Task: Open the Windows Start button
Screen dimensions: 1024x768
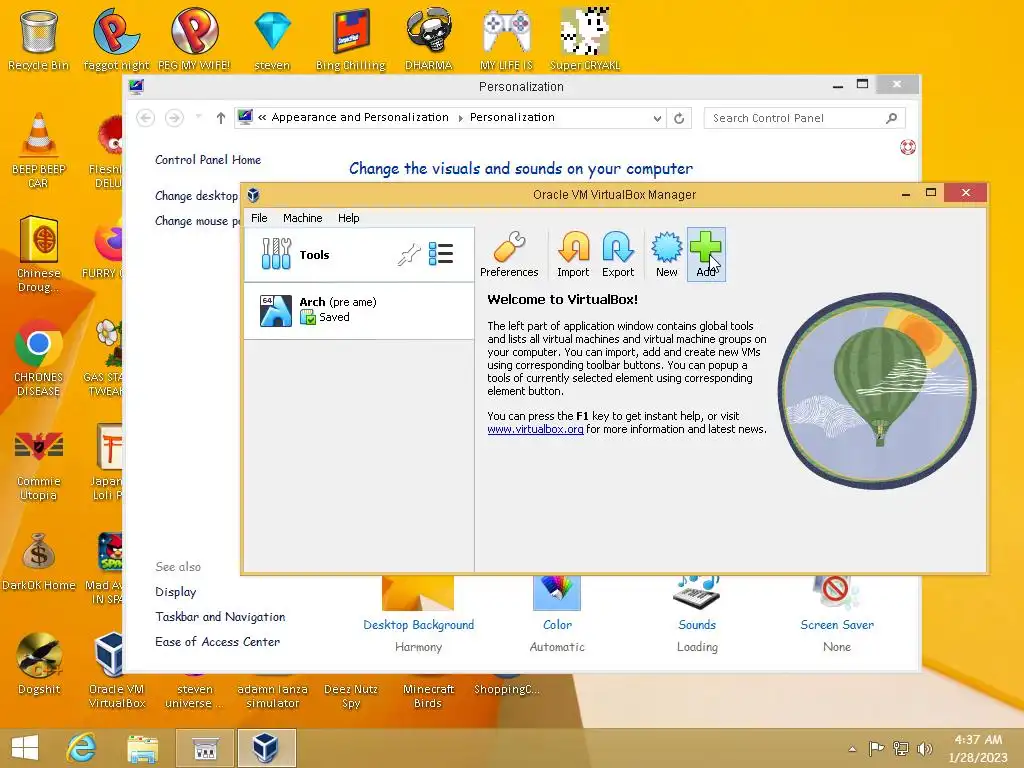Action: pos(25,748)
